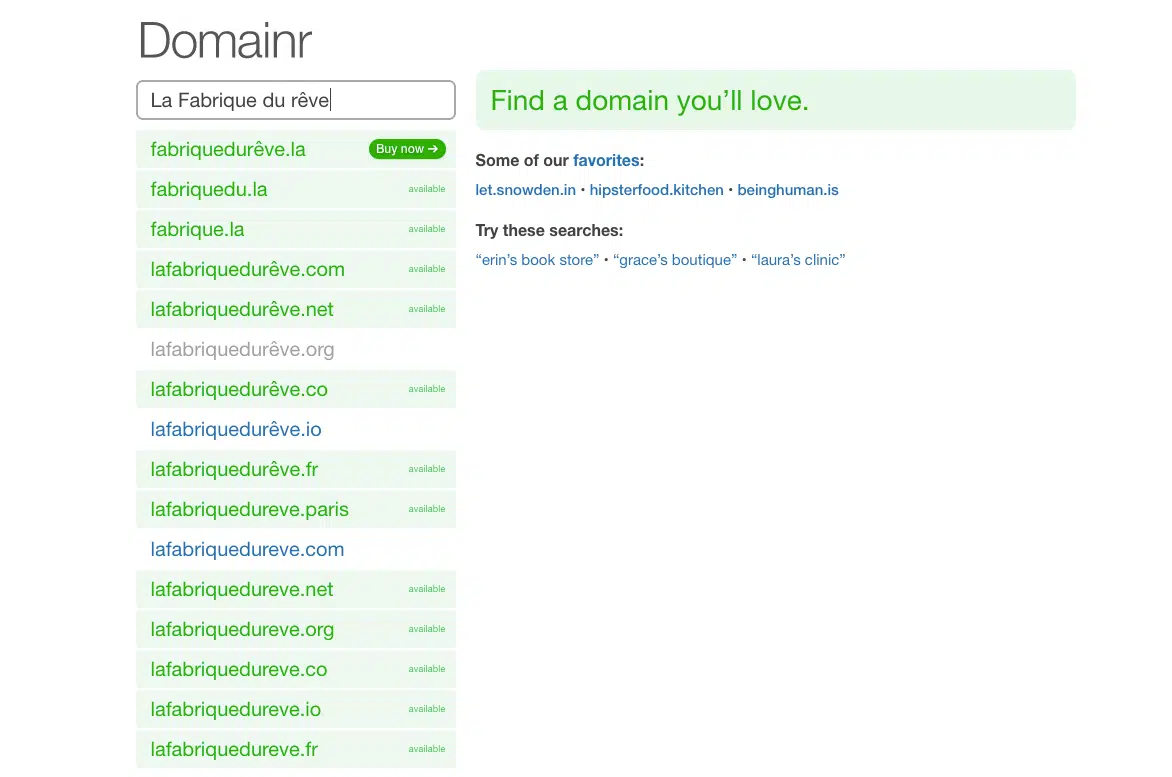Click the beinghuman.is favorite link
Image resolution: width=1172 pixels, height=777 pixels.
[787, 190]
